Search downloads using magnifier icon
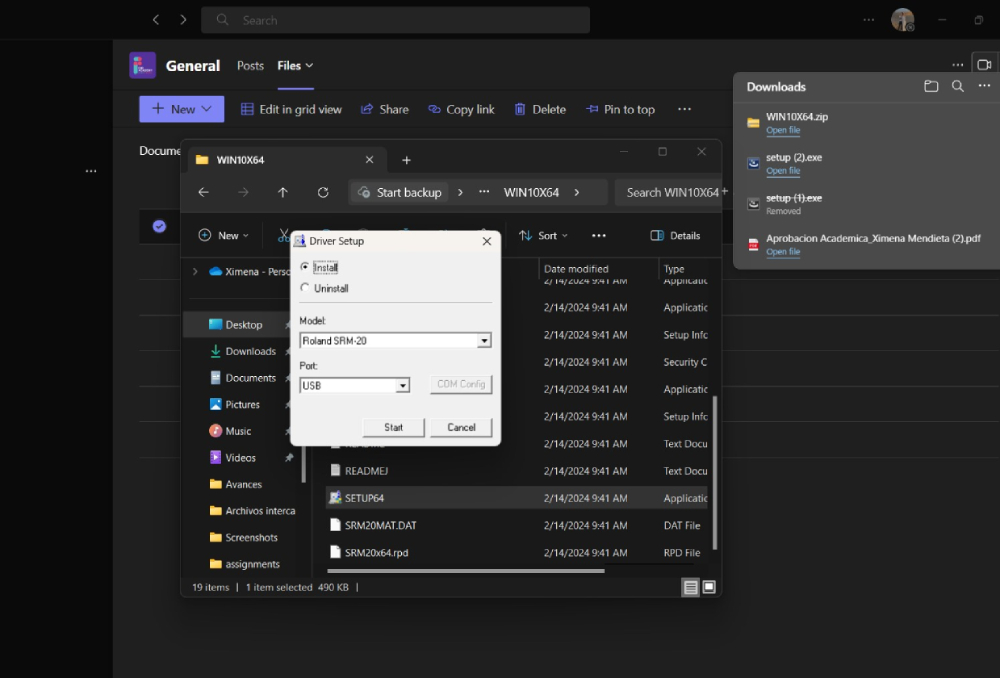Viewport: 1000px width, 678px height. pos(957,86)
